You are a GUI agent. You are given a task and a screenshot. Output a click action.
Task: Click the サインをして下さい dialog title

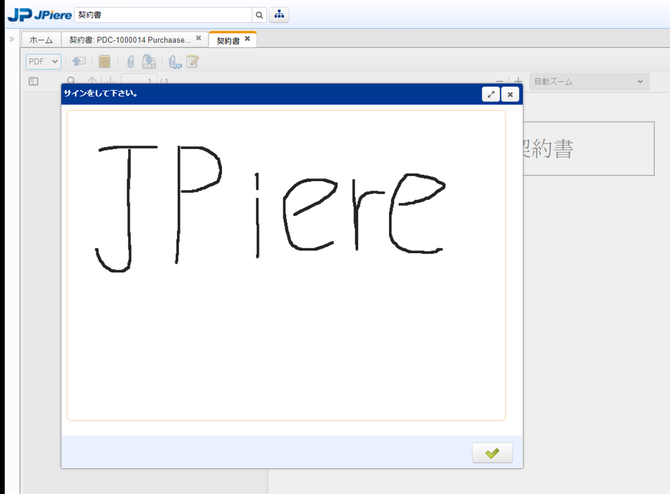coord(100,93)
